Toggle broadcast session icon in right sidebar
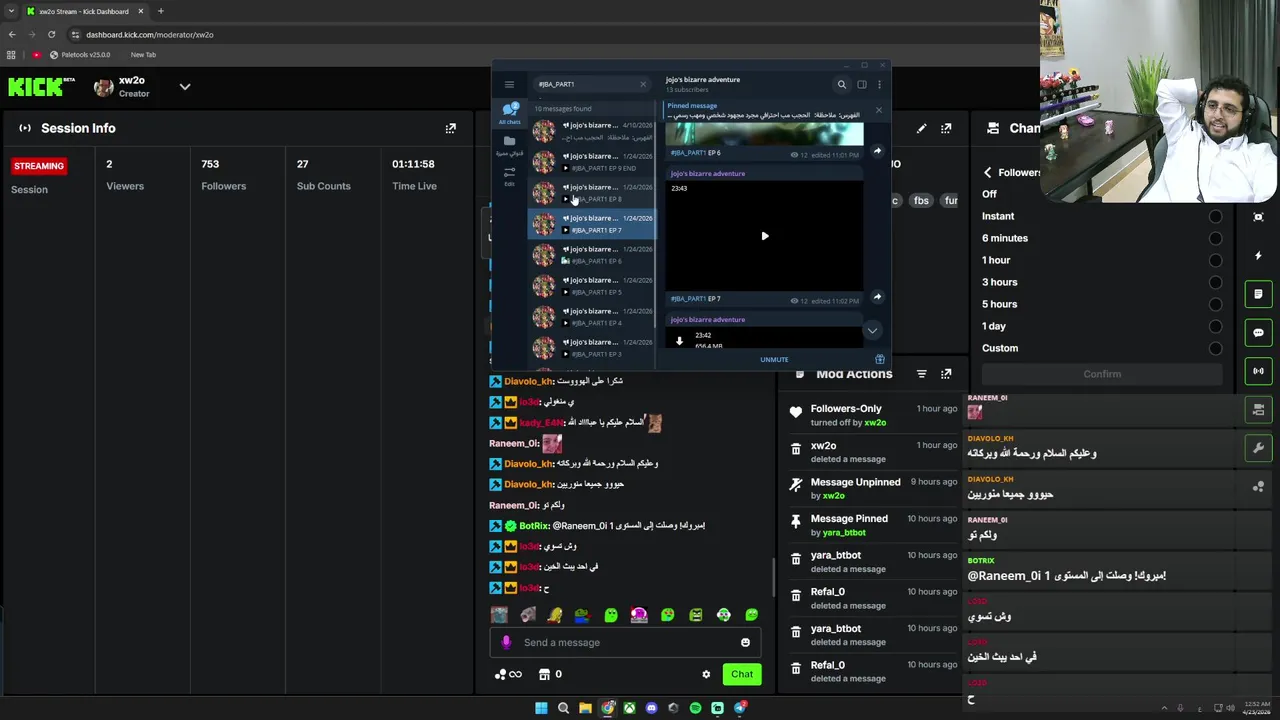This screenshot has height=720, width=1280. tap(1258, 371)
